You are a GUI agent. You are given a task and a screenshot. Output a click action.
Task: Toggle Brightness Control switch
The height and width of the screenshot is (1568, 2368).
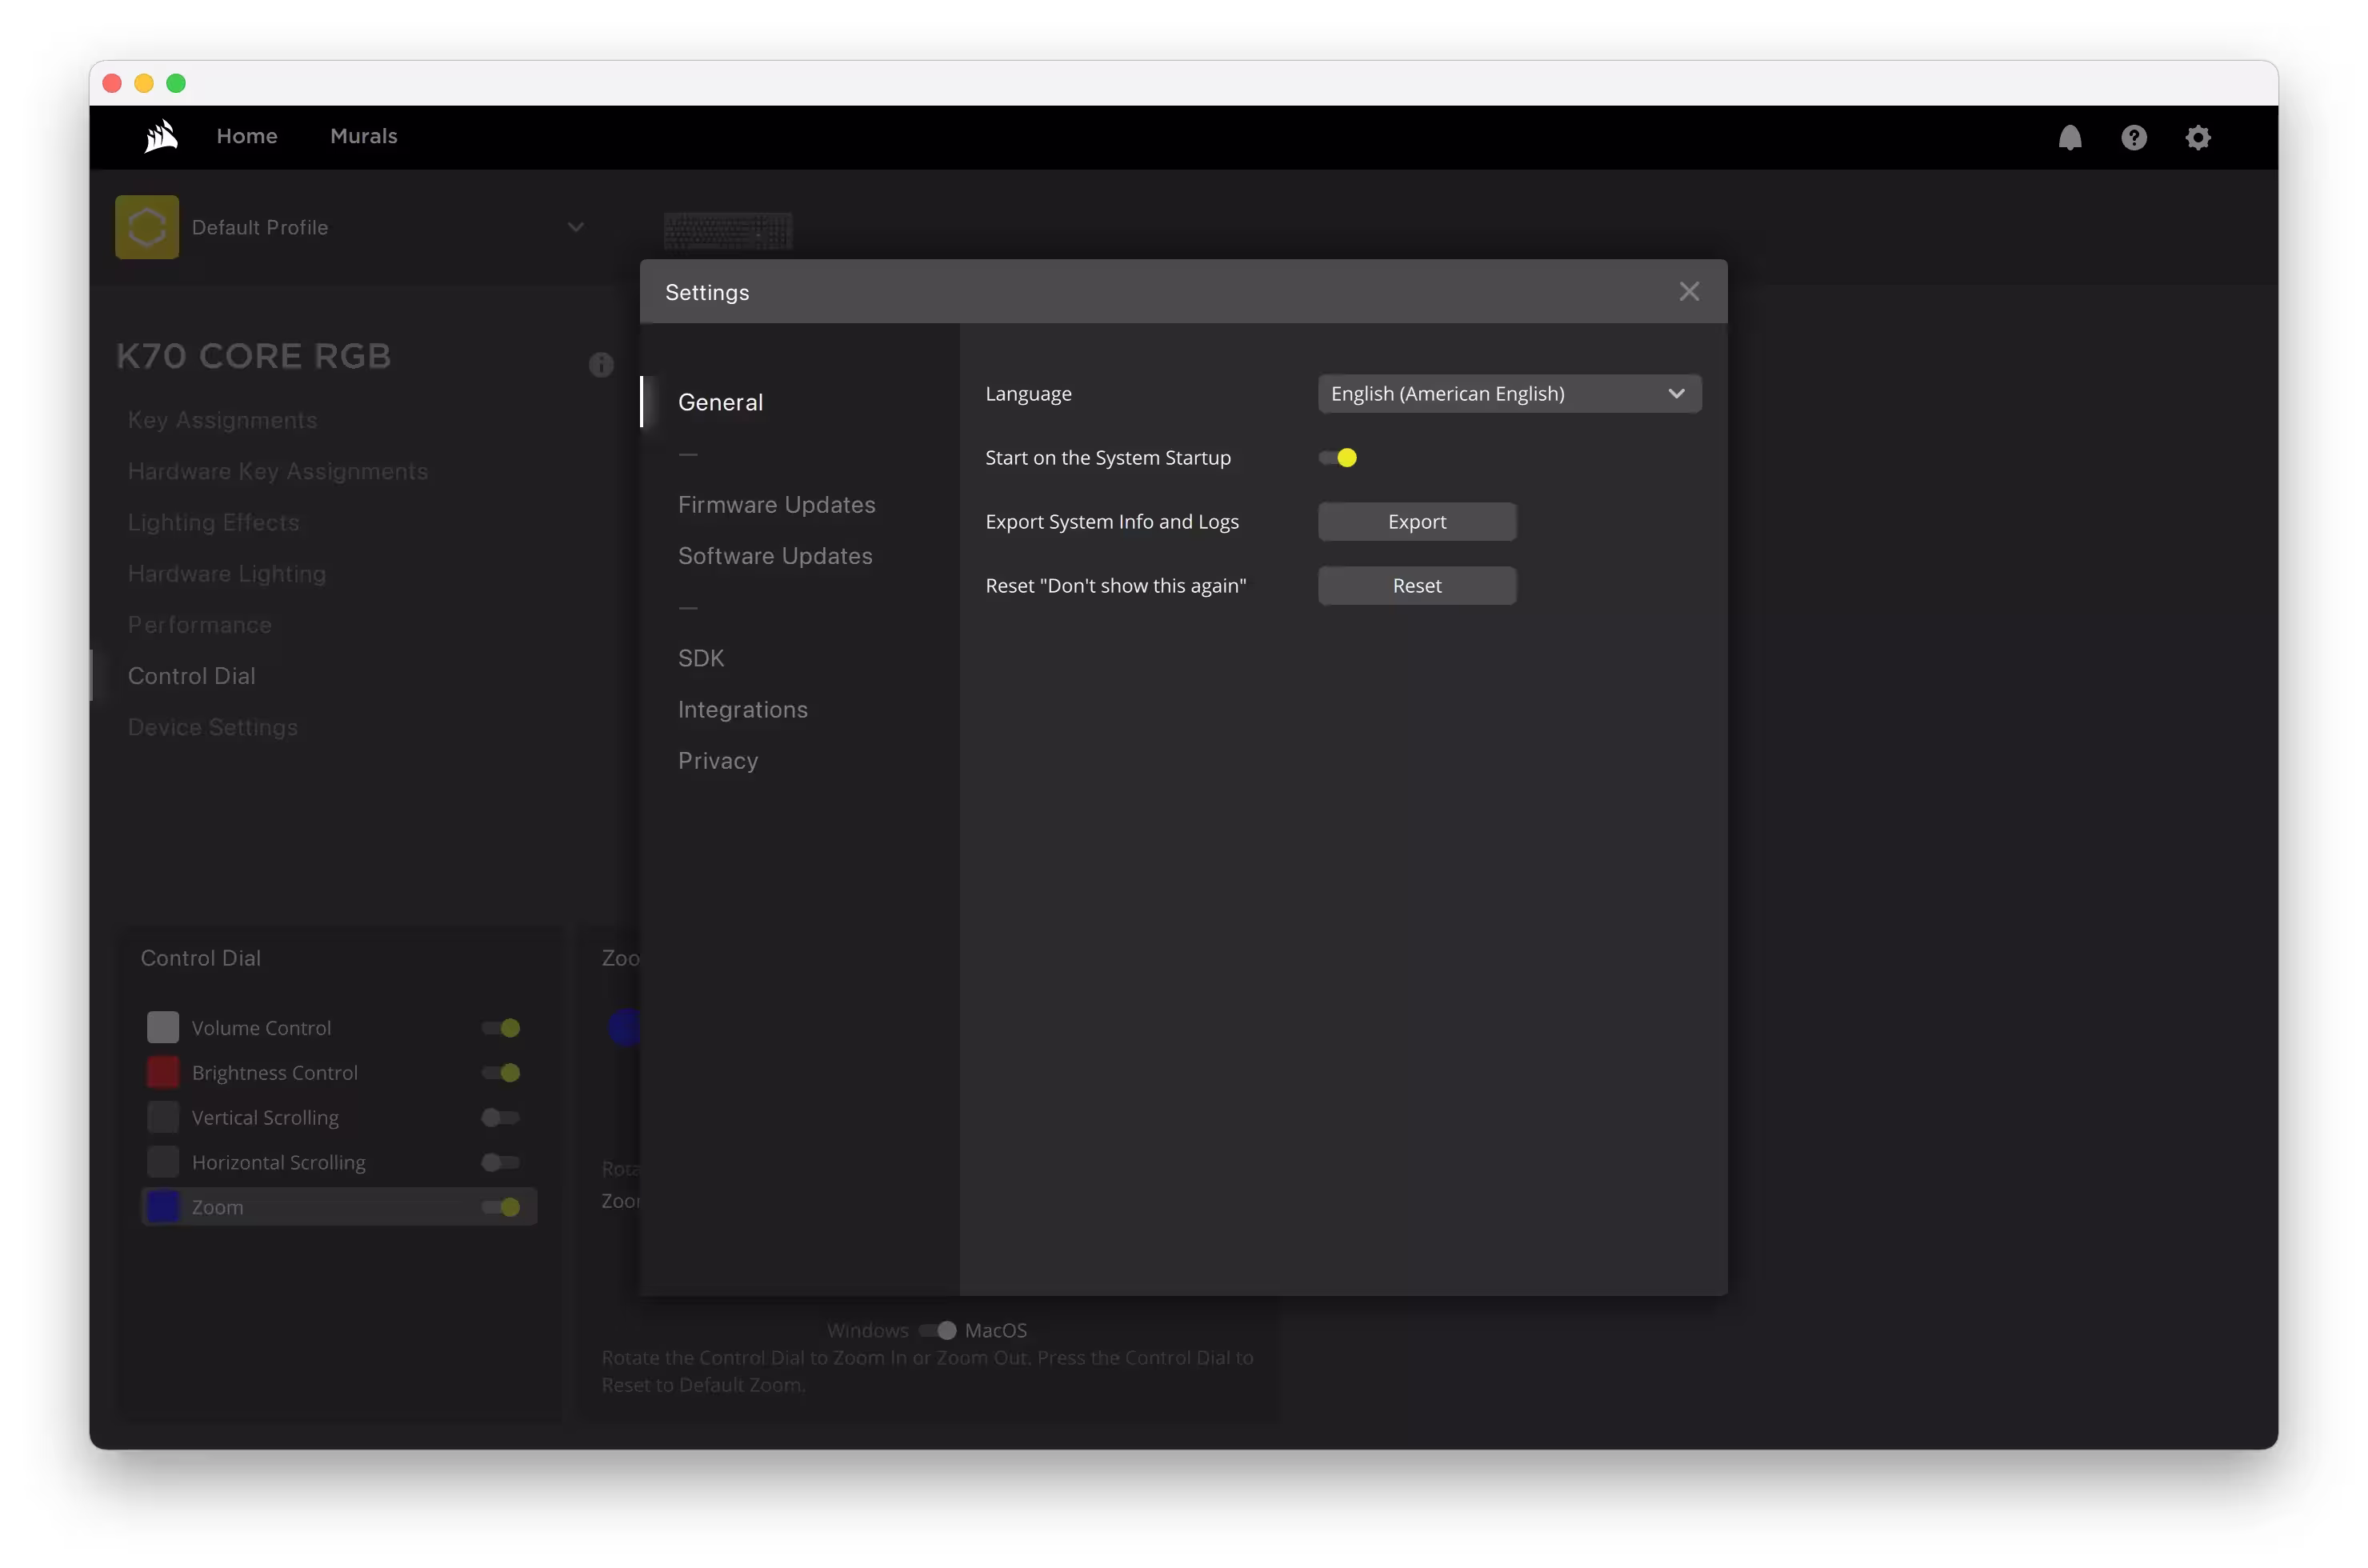[x=501, y=1073]
